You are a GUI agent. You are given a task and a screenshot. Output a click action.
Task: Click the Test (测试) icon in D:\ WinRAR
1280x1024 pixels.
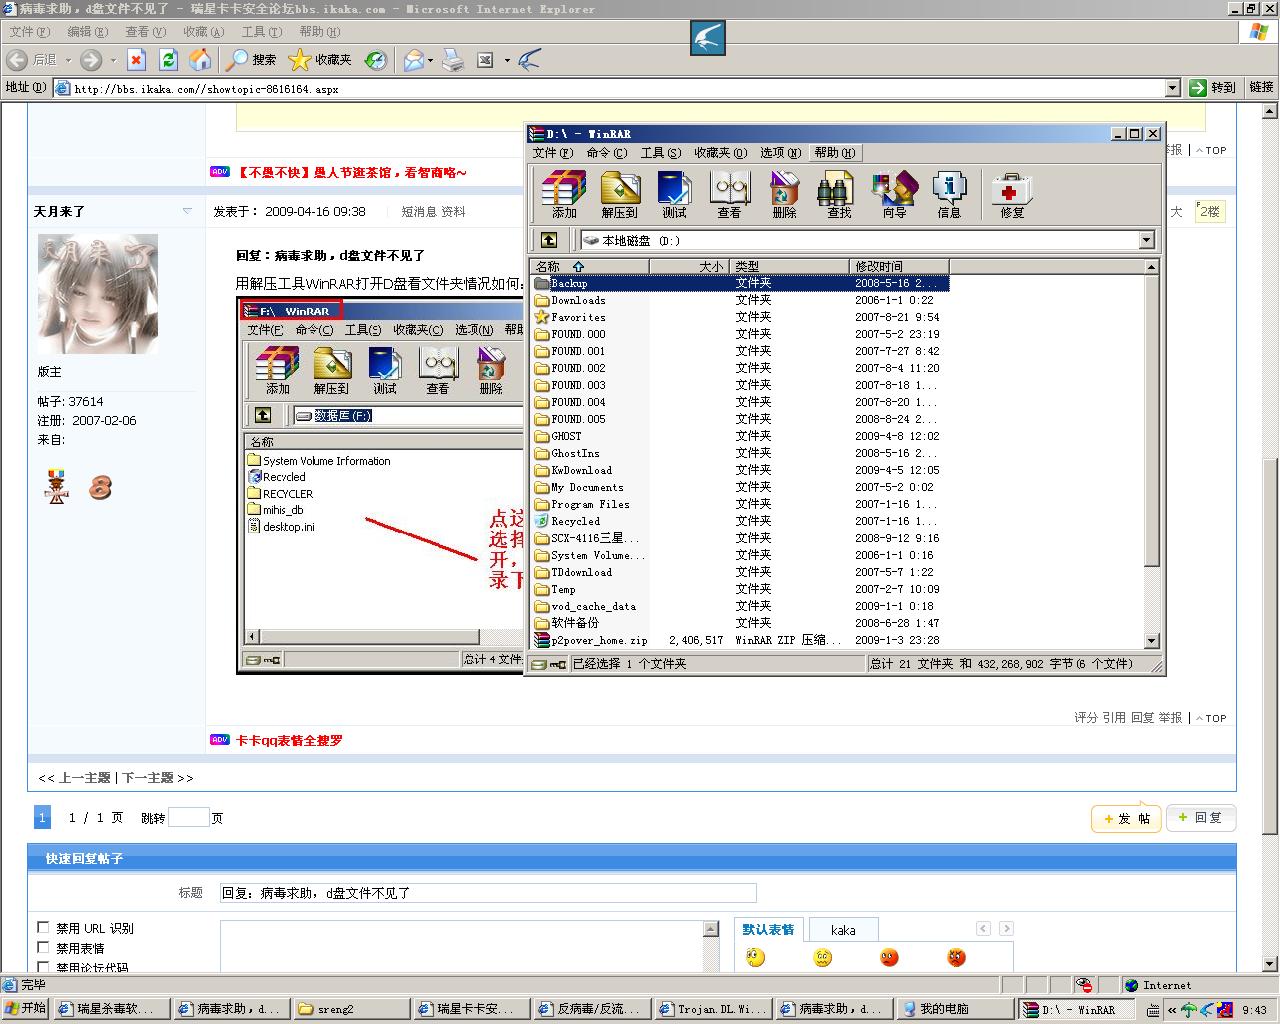674,194
